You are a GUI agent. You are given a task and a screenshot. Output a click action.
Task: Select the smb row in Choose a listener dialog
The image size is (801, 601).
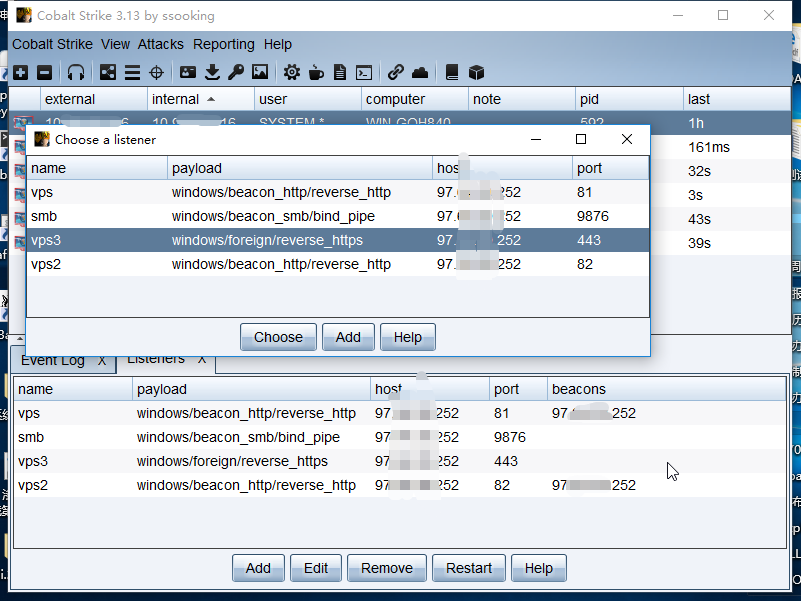pyautogui.click(x=338, y=216)
